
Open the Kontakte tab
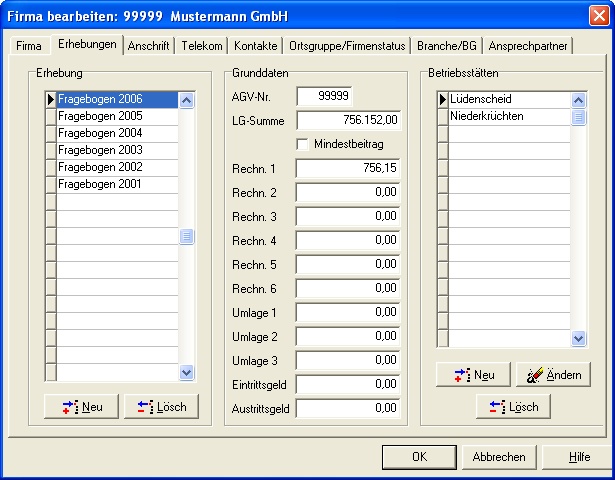(x=256, y=46)
